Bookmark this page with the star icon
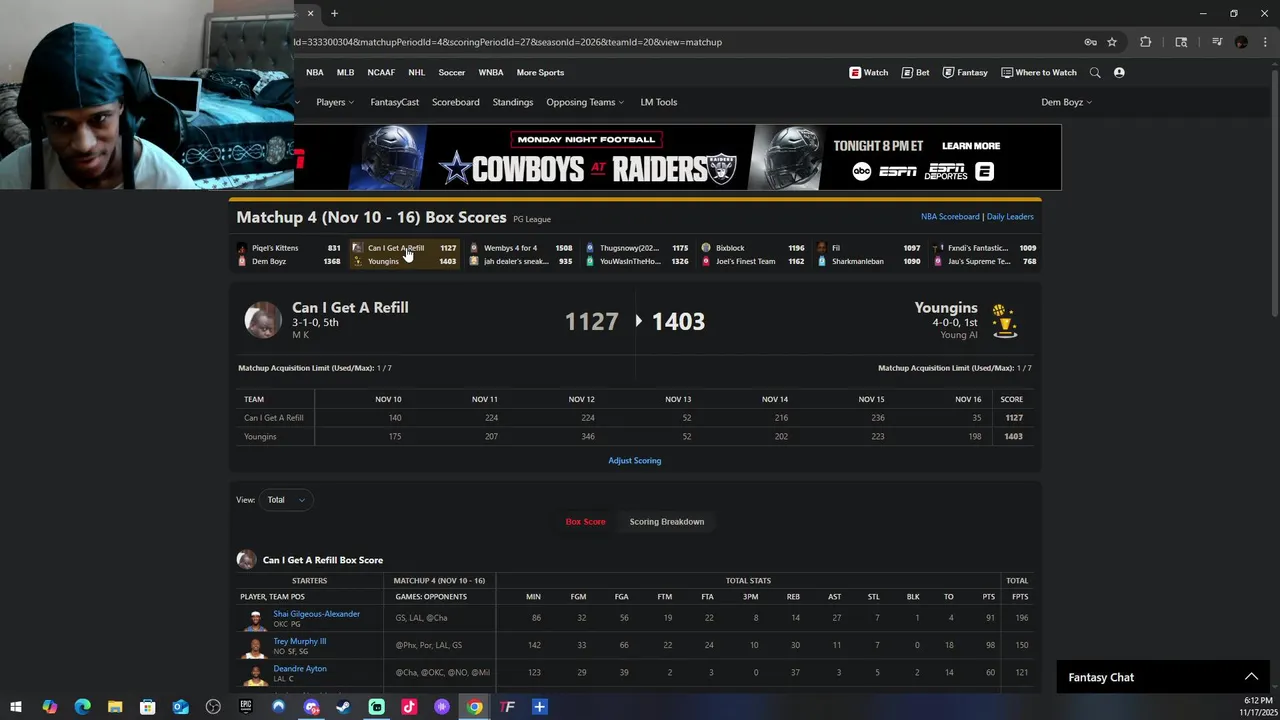The image size is (1280, 720). (x=1111, y=42)
